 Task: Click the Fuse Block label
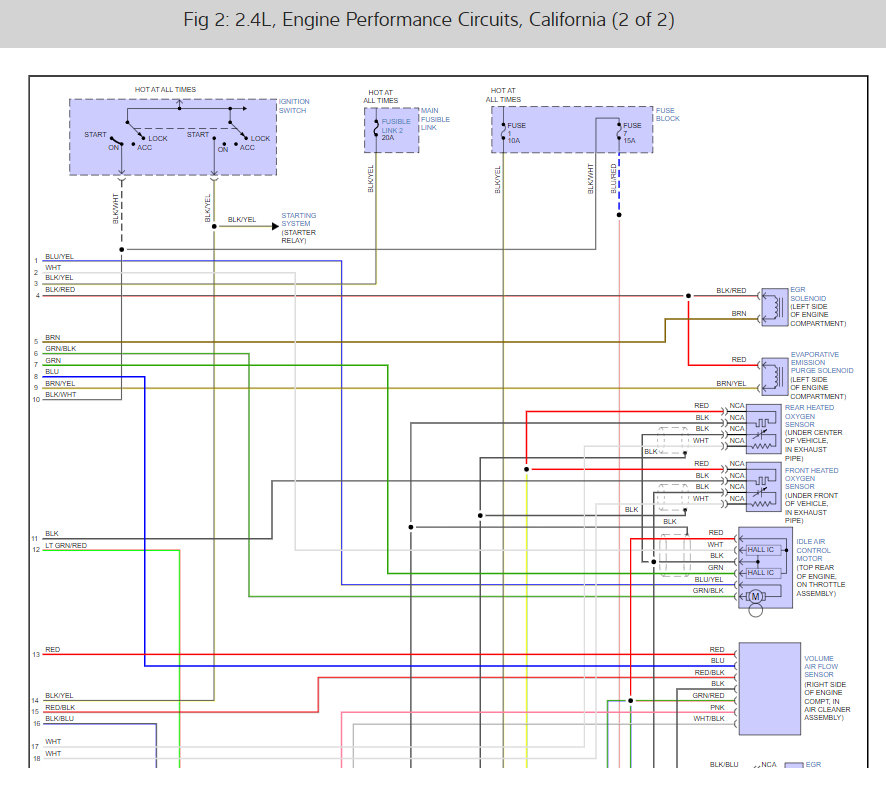click(667, 115)
